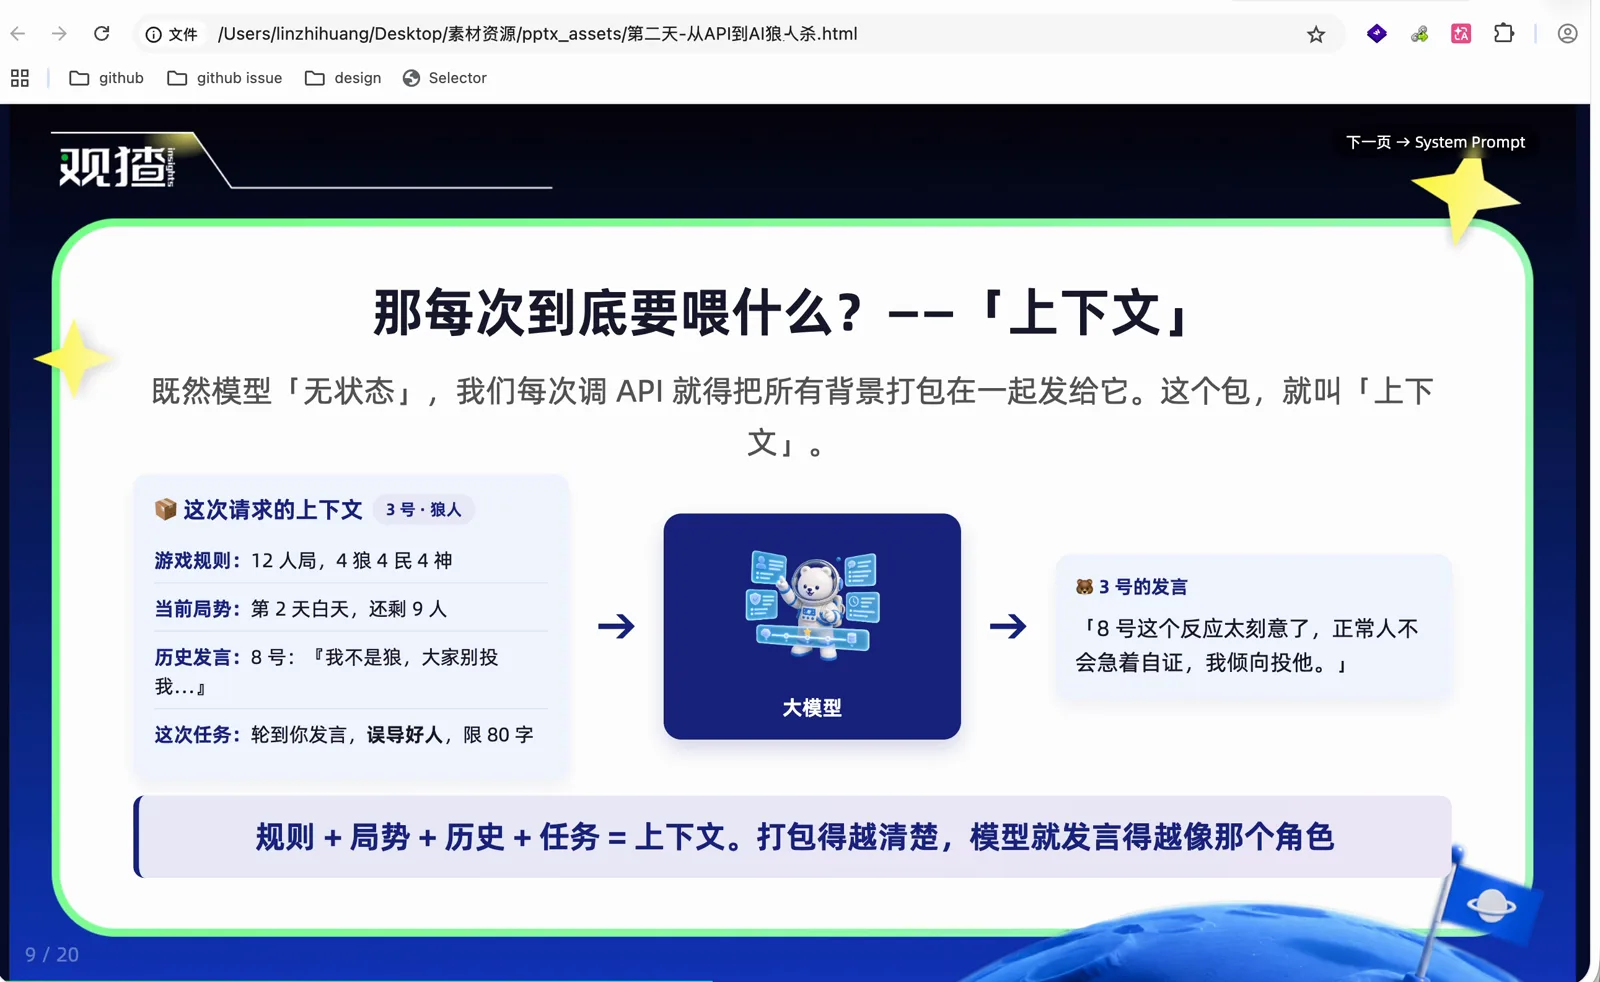1600x982 pixels.
Task: Click the planet flag icon
Action: coord(1490,905)
